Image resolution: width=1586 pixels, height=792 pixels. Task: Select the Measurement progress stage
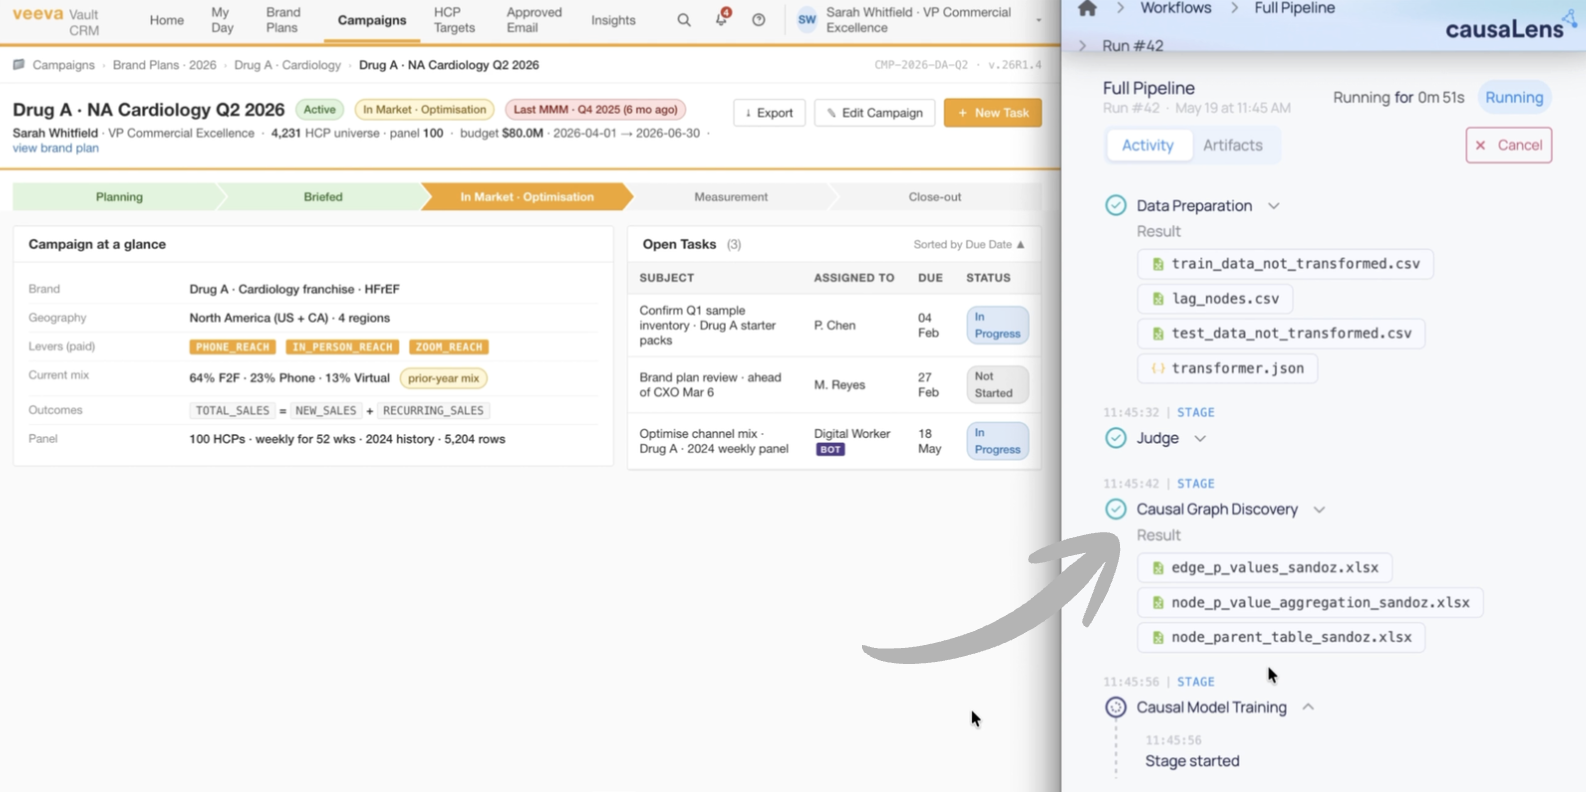tap(731, 197)
